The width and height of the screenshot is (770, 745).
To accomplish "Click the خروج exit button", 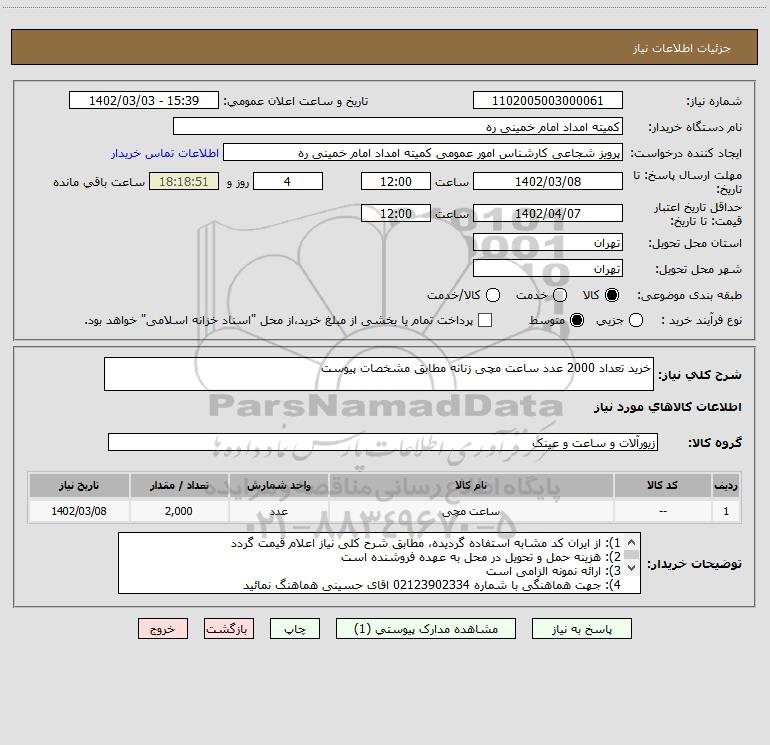I will [x=163, y=629].
